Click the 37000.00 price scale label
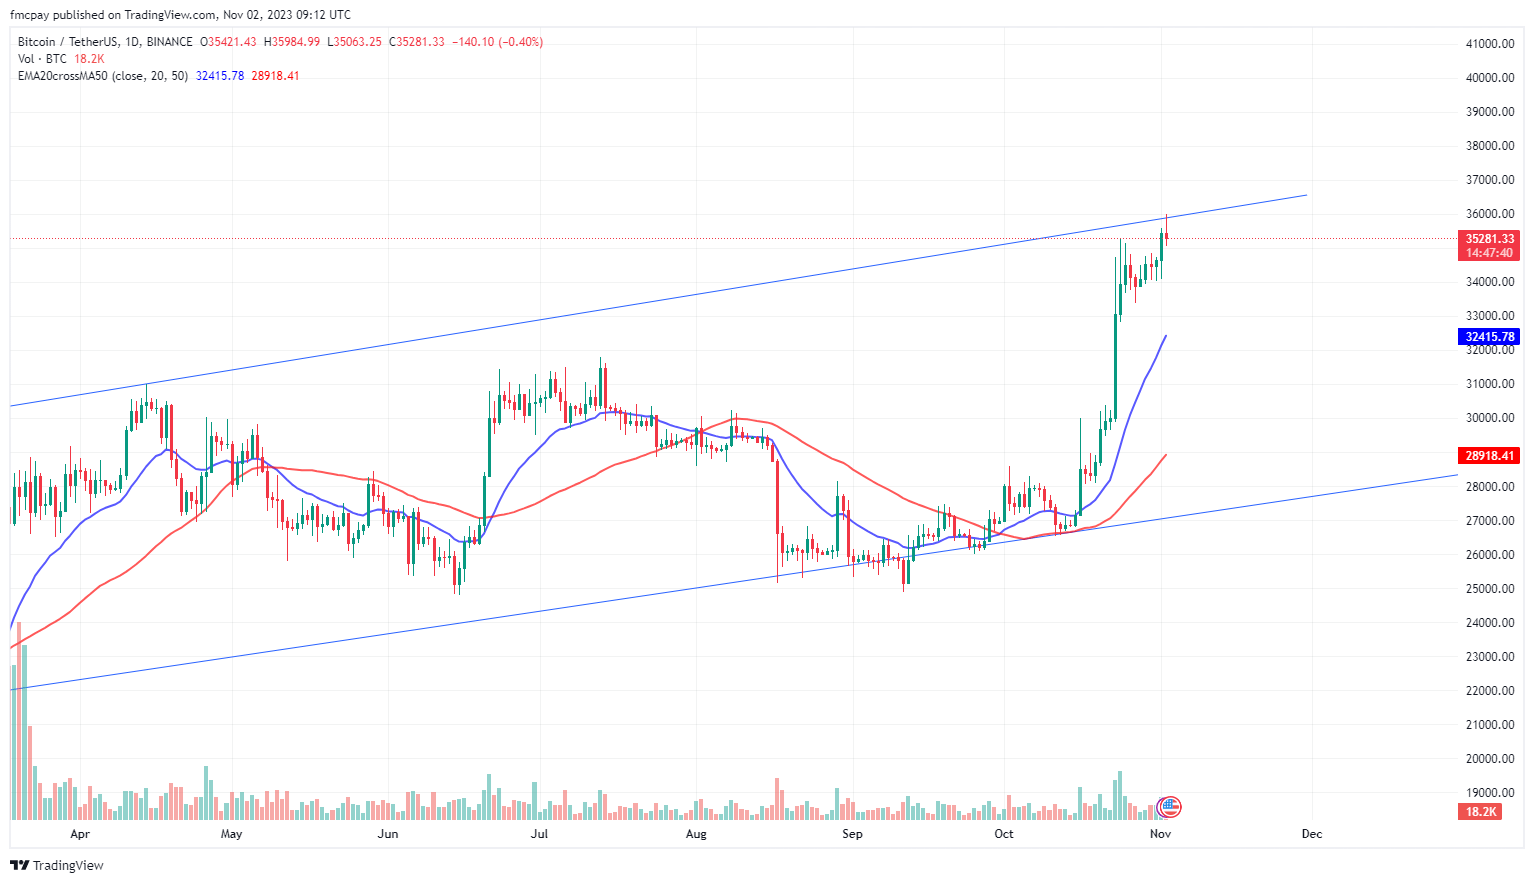Viewport: 1534px width, 883px height. (1490, 180)
